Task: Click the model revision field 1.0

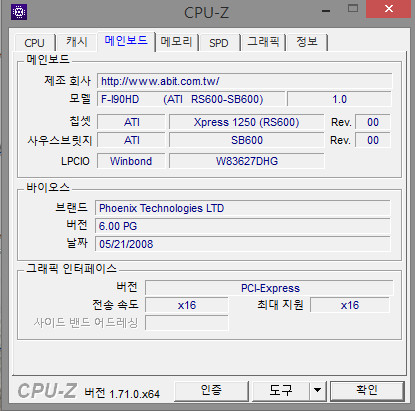Action: (339, 99)
